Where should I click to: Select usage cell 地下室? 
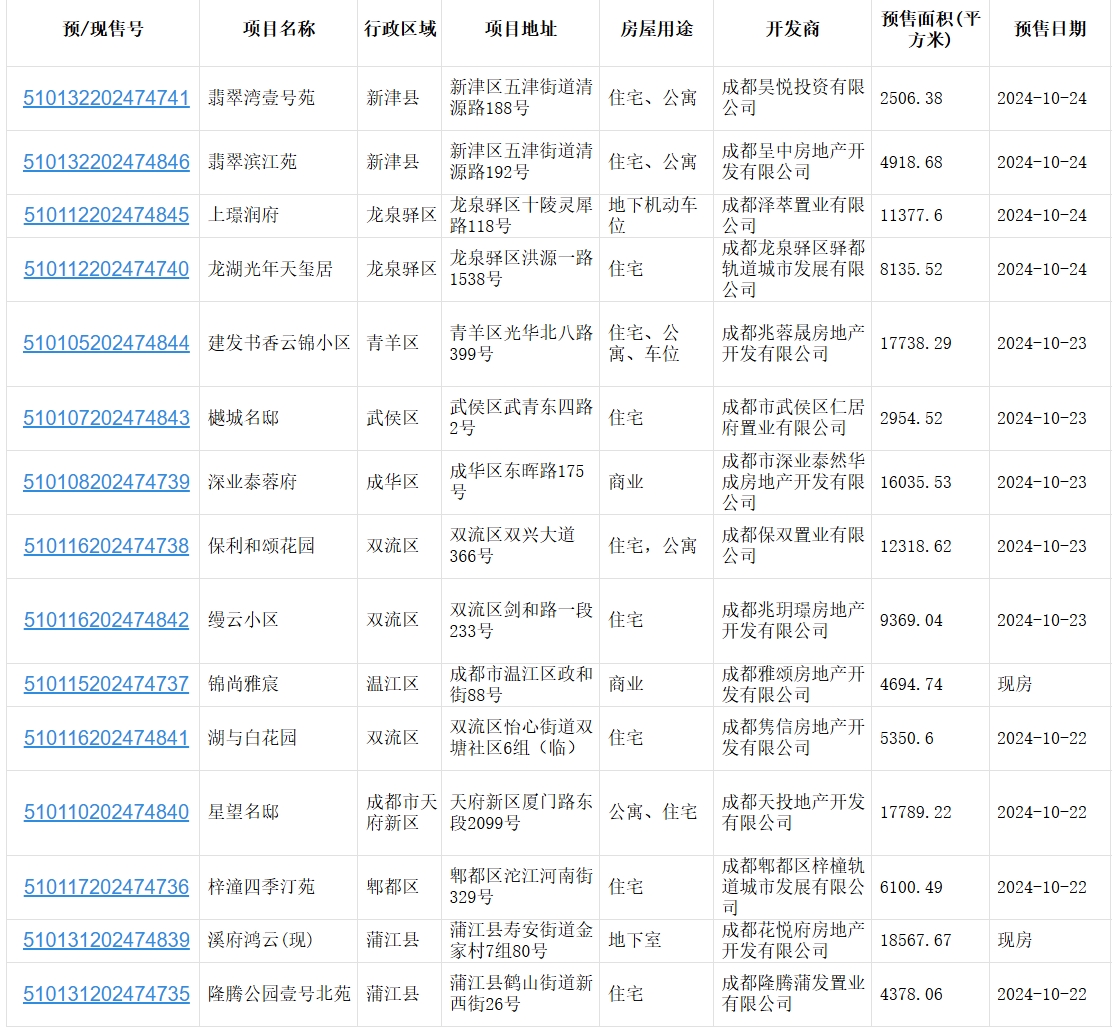[635, 940]
